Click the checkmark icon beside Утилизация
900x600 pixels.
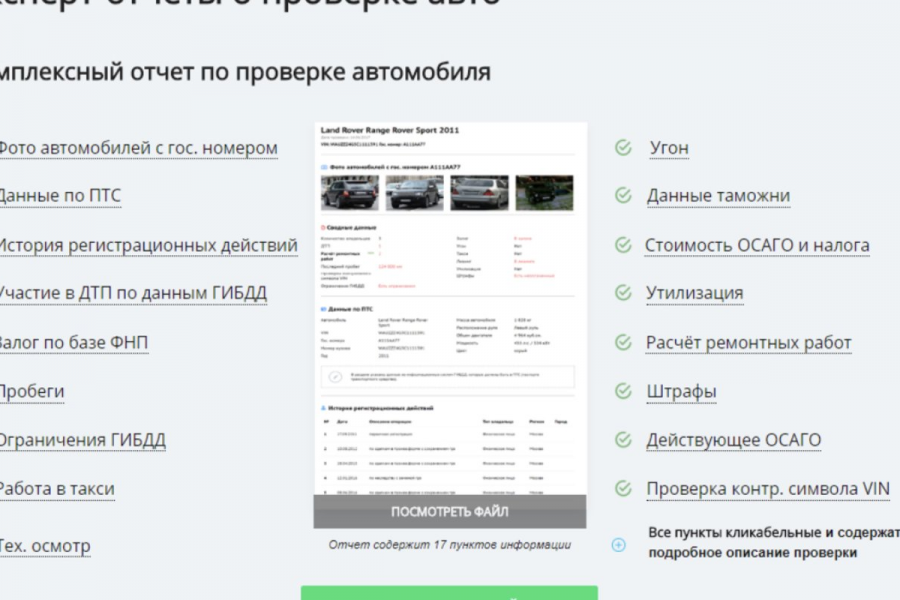point(623,293)
